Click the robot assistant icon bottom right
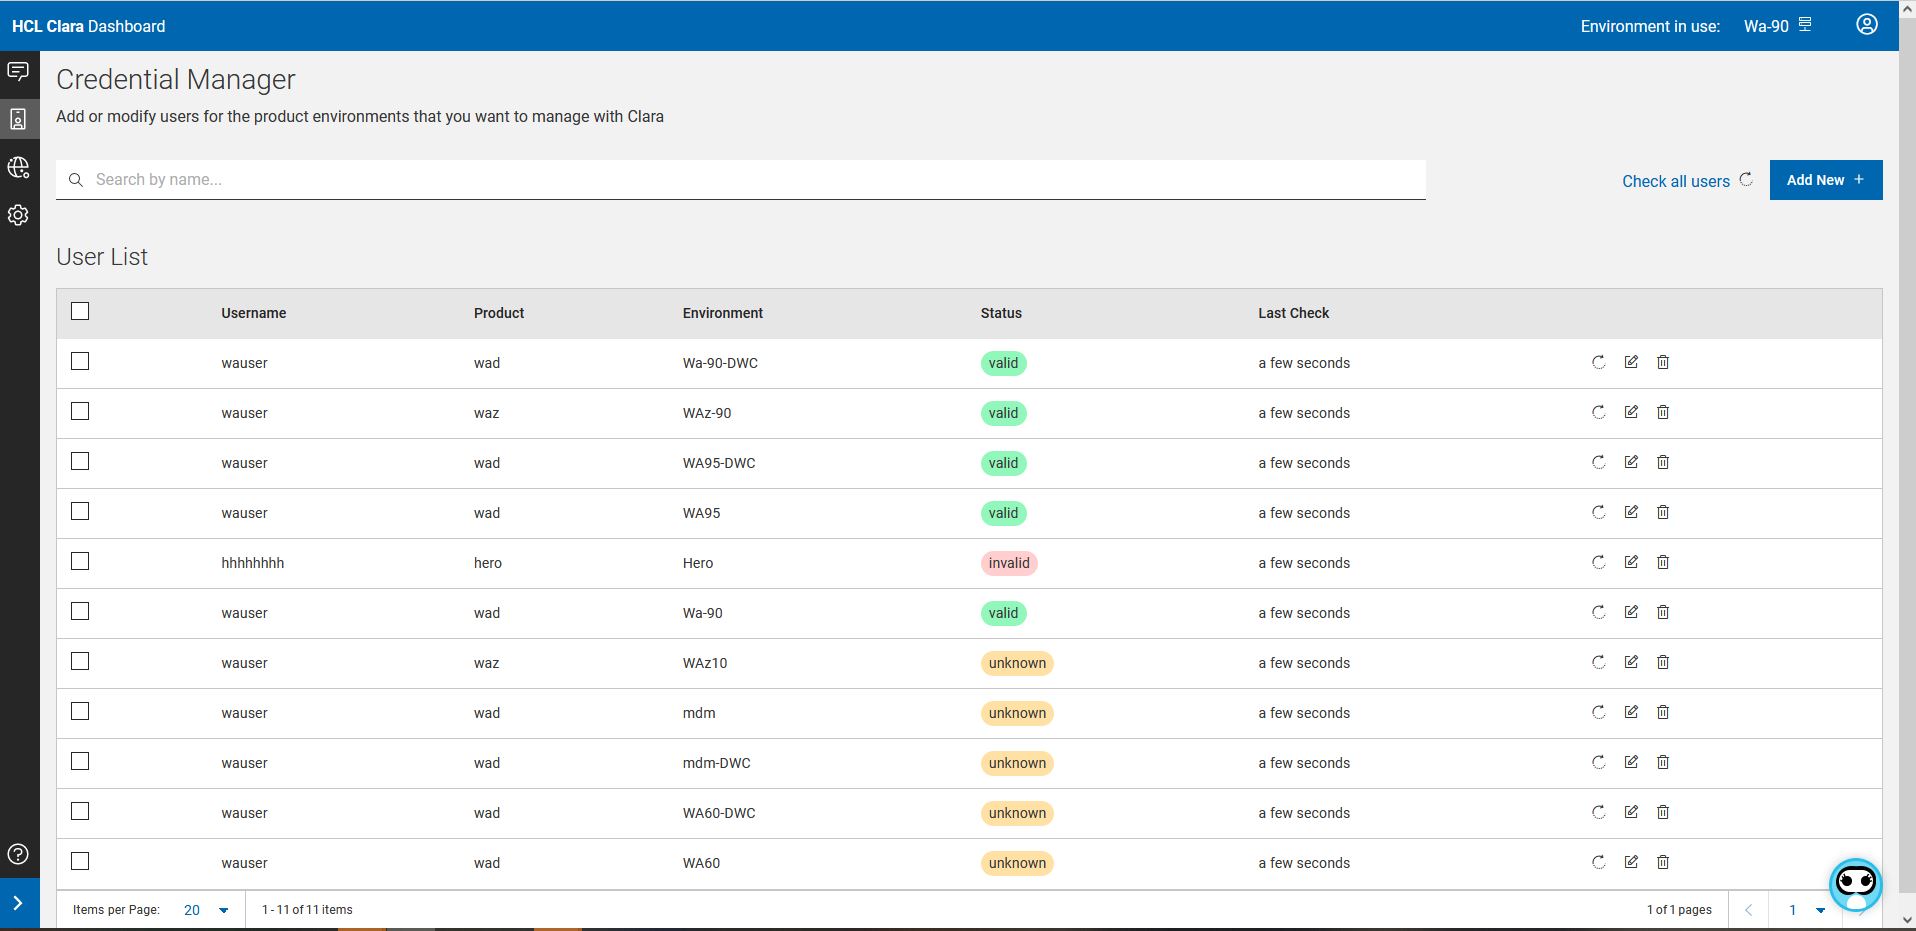Viewport: 1916px width, 931px height. [1857, 883]
